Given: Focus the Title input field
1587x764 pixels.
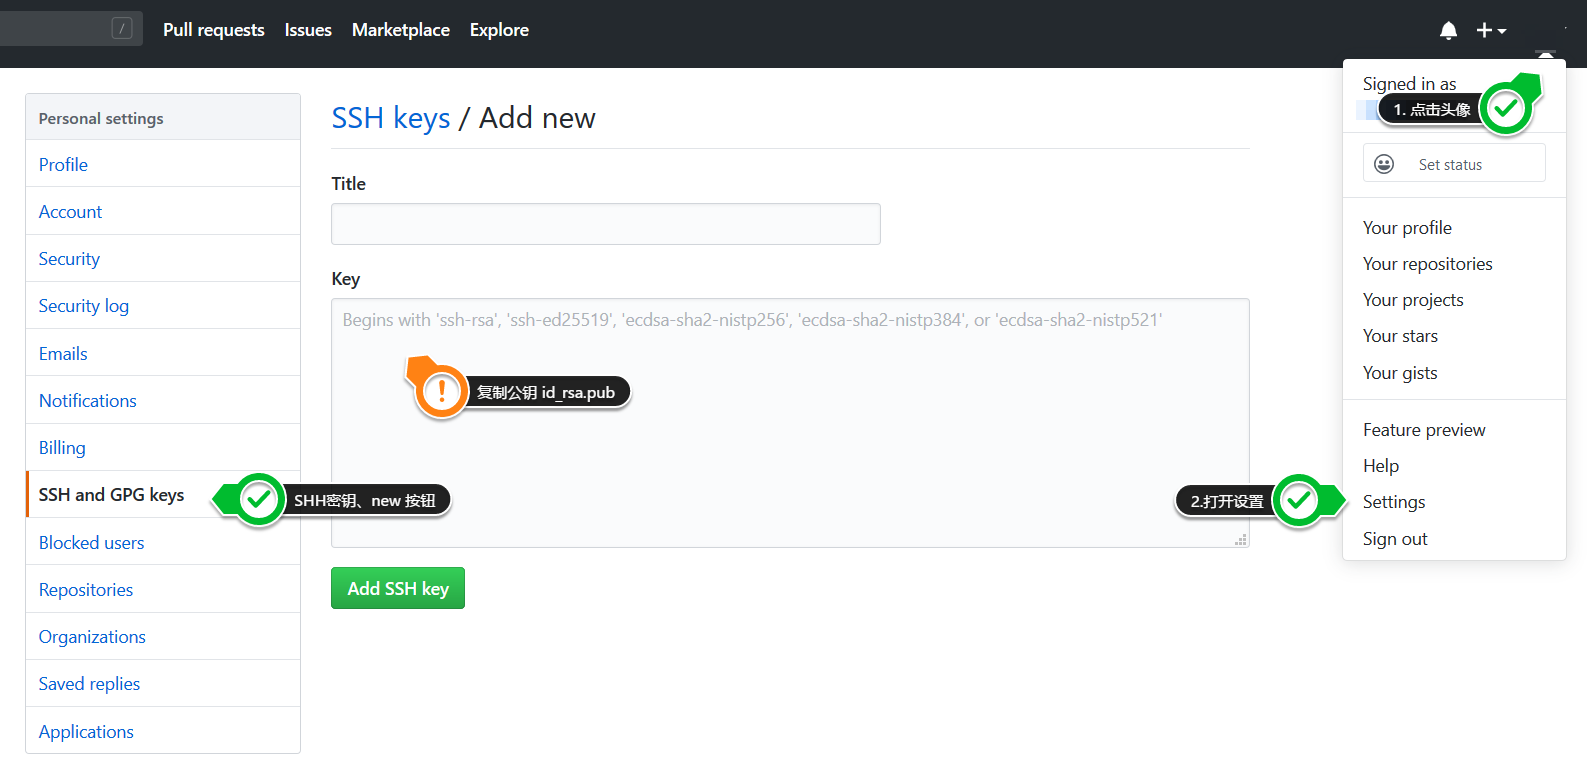Looking at the screenshot, I should point(606,224).
